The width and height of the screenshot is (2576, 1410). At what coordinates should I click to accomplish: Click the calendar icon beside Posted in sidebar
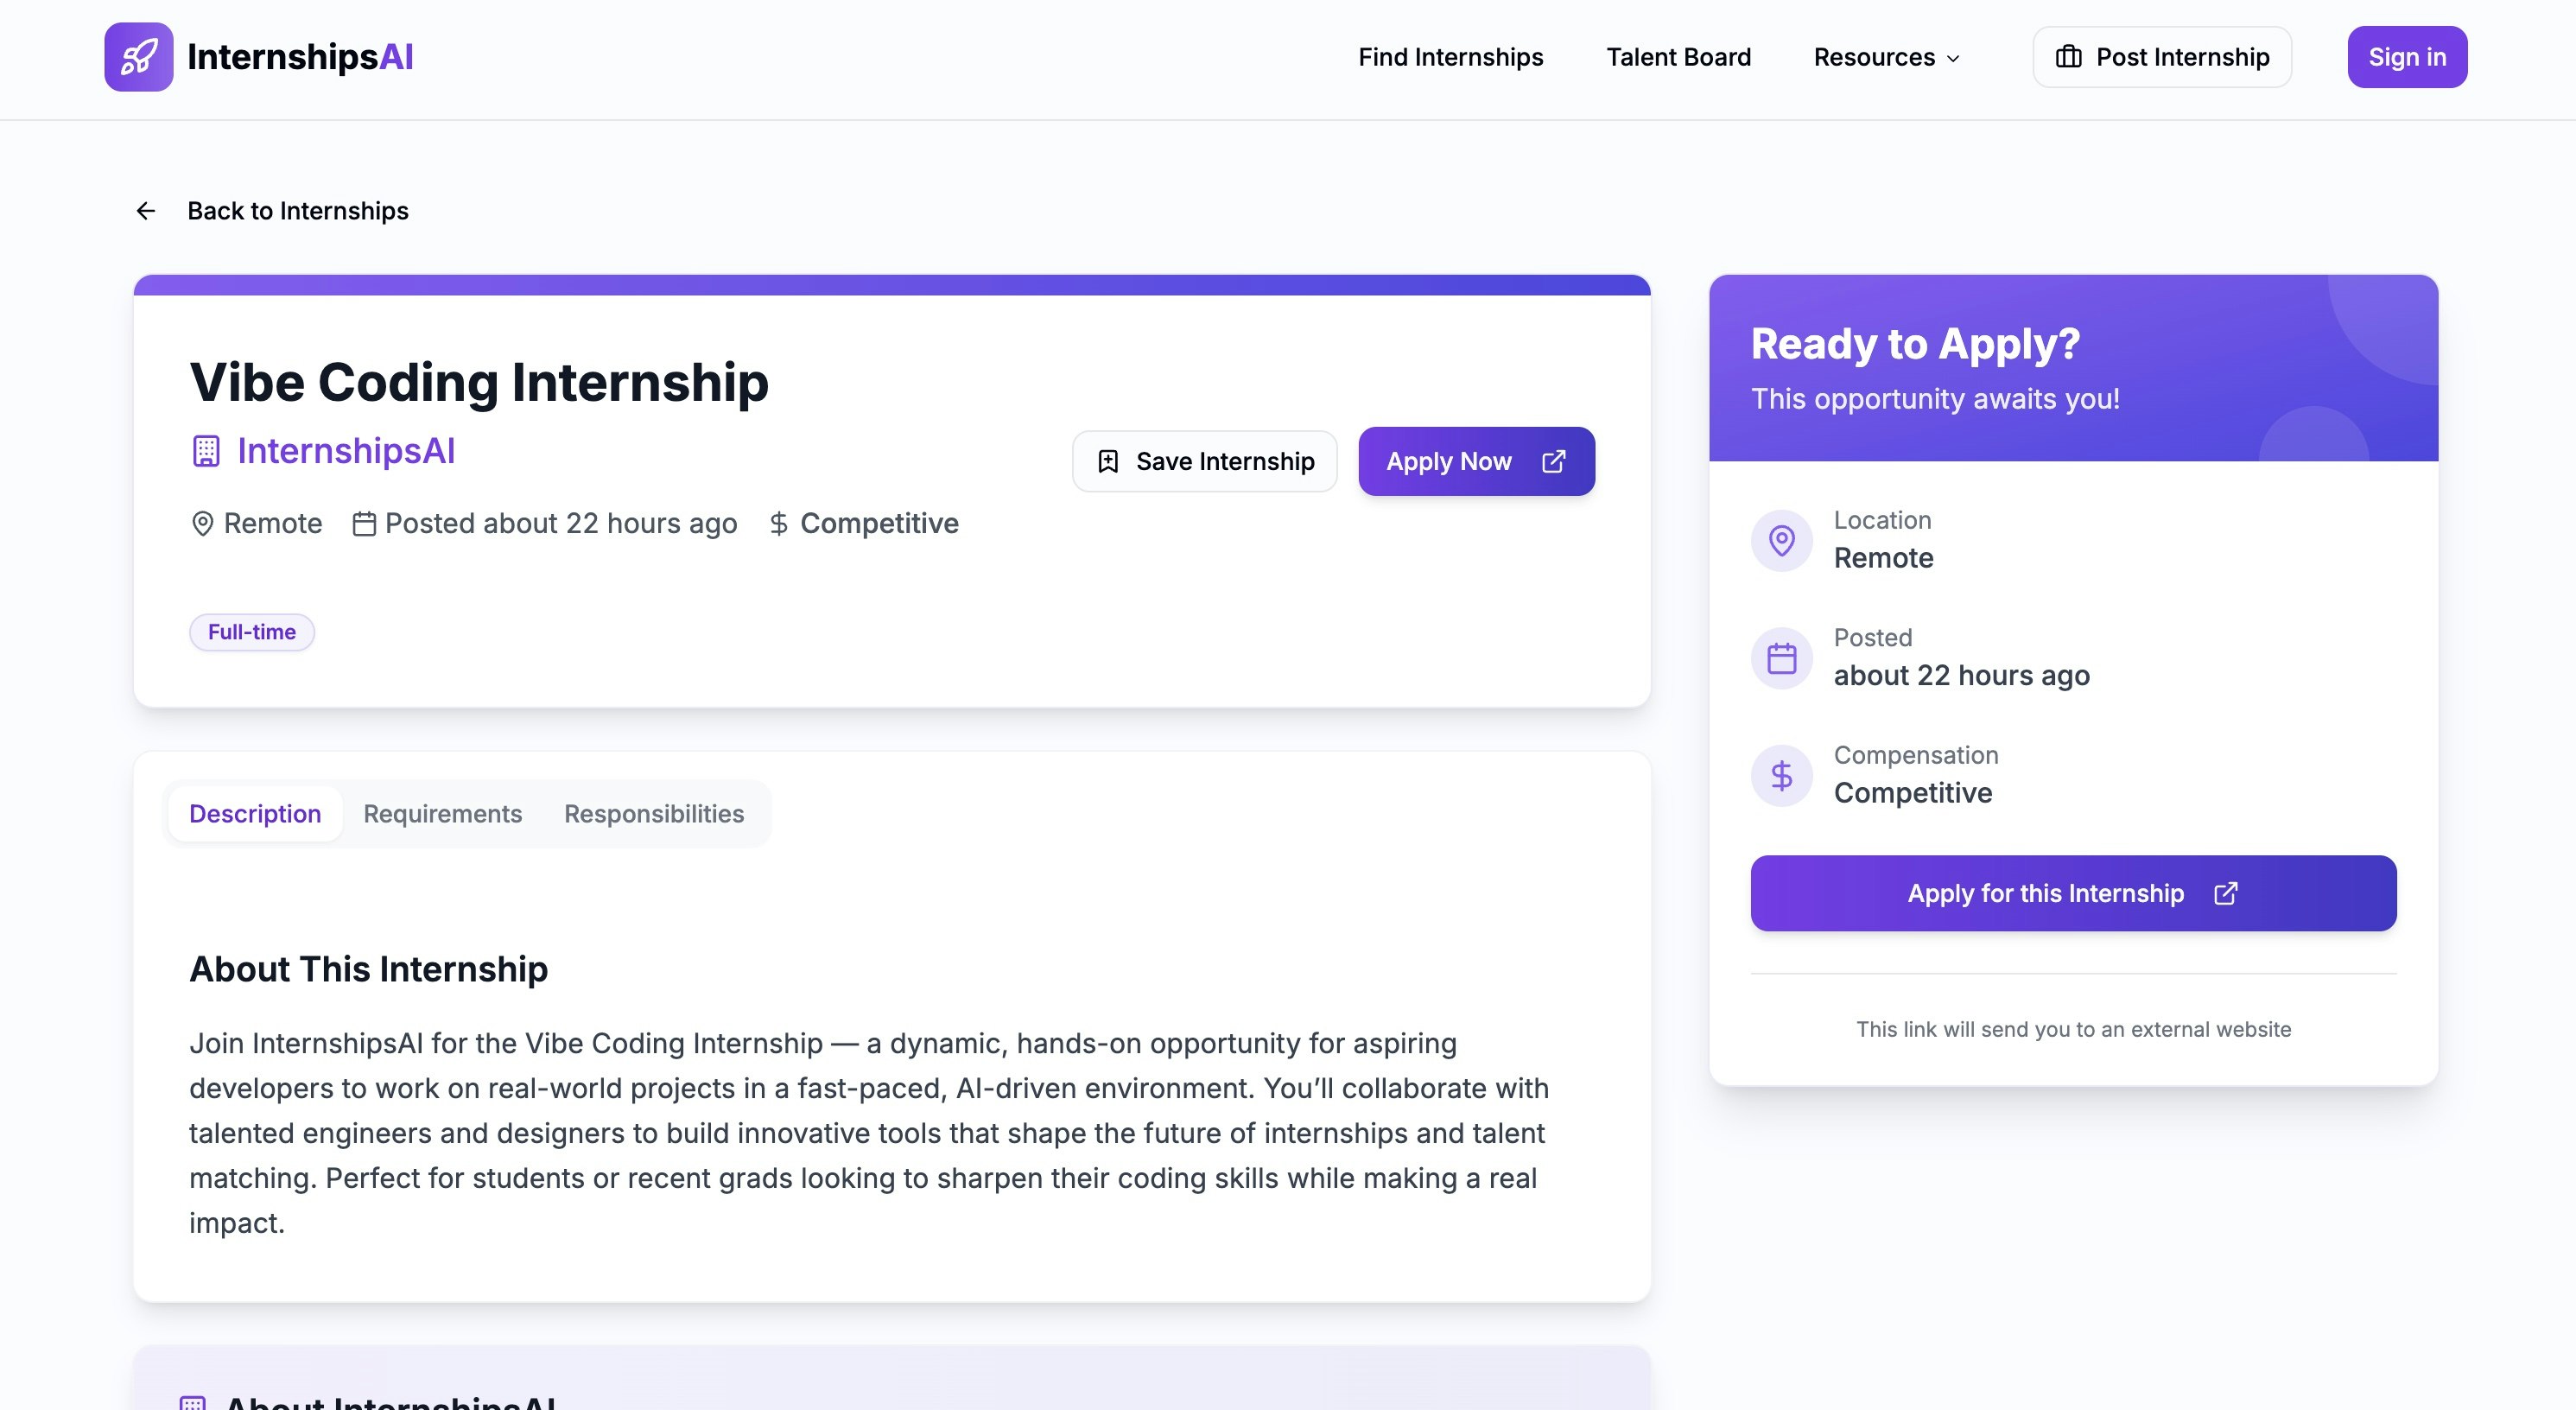click(1781, 658)
